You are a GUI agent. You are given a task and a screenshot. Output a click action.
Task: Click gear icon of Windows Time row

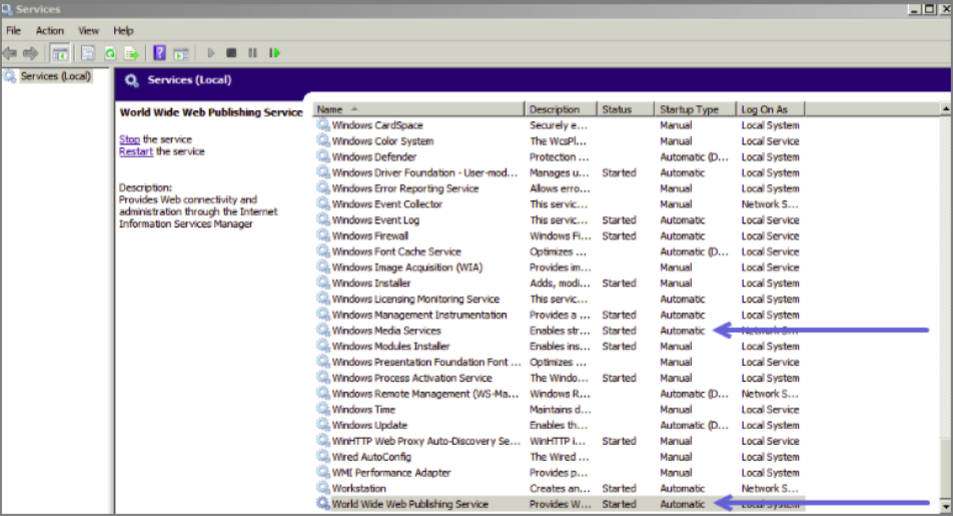tap(323, 410)
